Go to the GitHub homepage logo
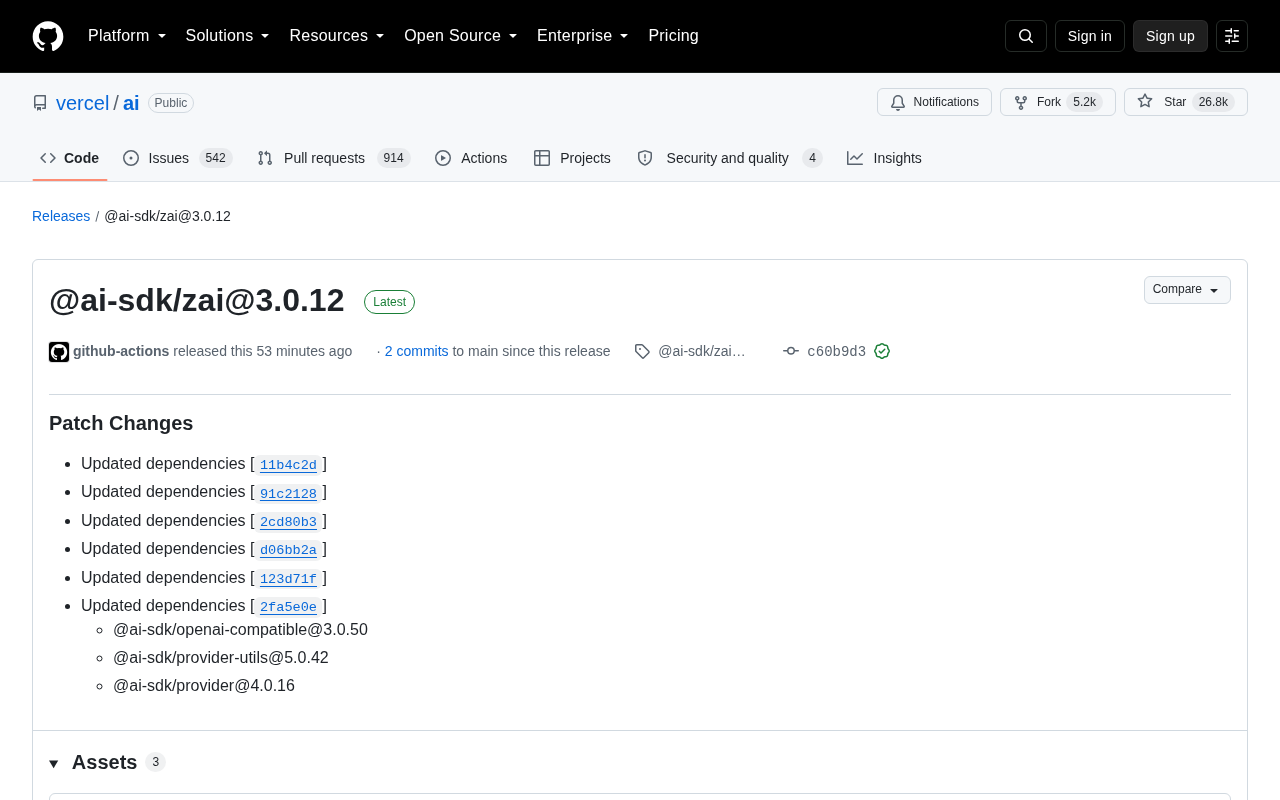Viewport: 1280px width, 800px height. point(48,36)
